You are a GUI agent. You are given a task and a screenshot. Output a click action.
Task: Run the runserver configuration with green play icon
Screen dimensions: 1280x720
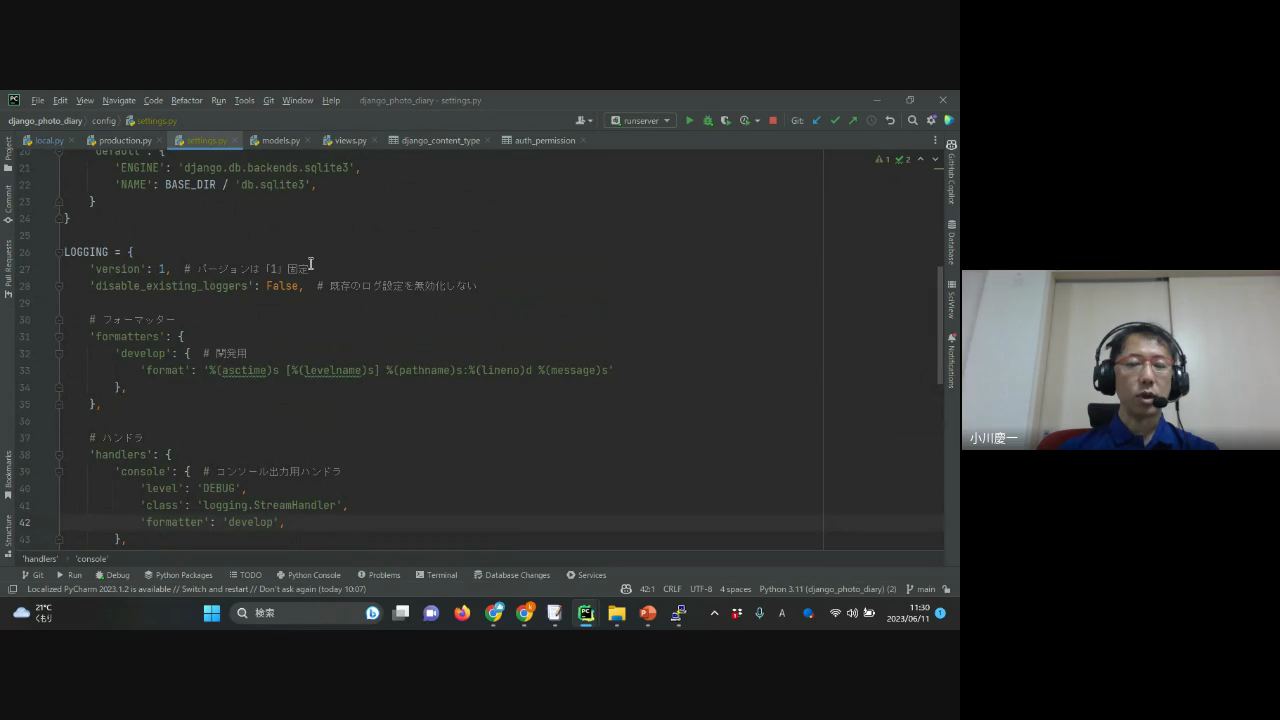pyautogui.click(x=689, y=121)
